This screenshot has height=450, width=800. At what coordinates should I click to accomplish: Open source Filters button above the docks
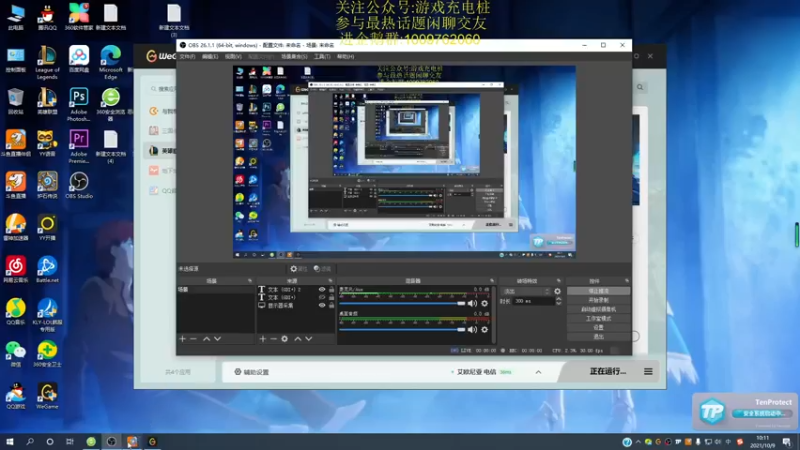322,269
